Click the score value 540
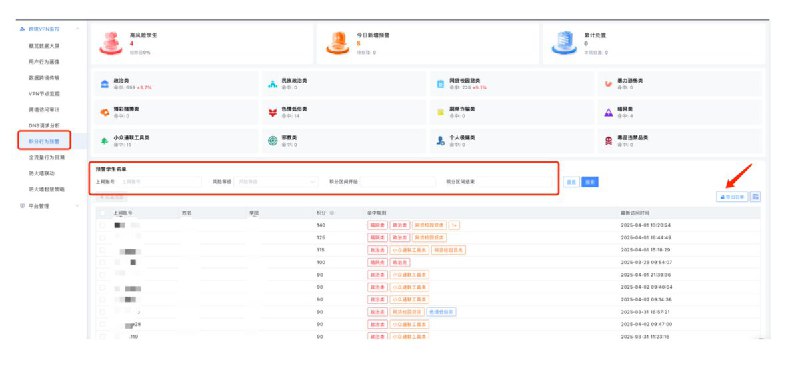Screen dimensions: 800x378 coord(320,225)
